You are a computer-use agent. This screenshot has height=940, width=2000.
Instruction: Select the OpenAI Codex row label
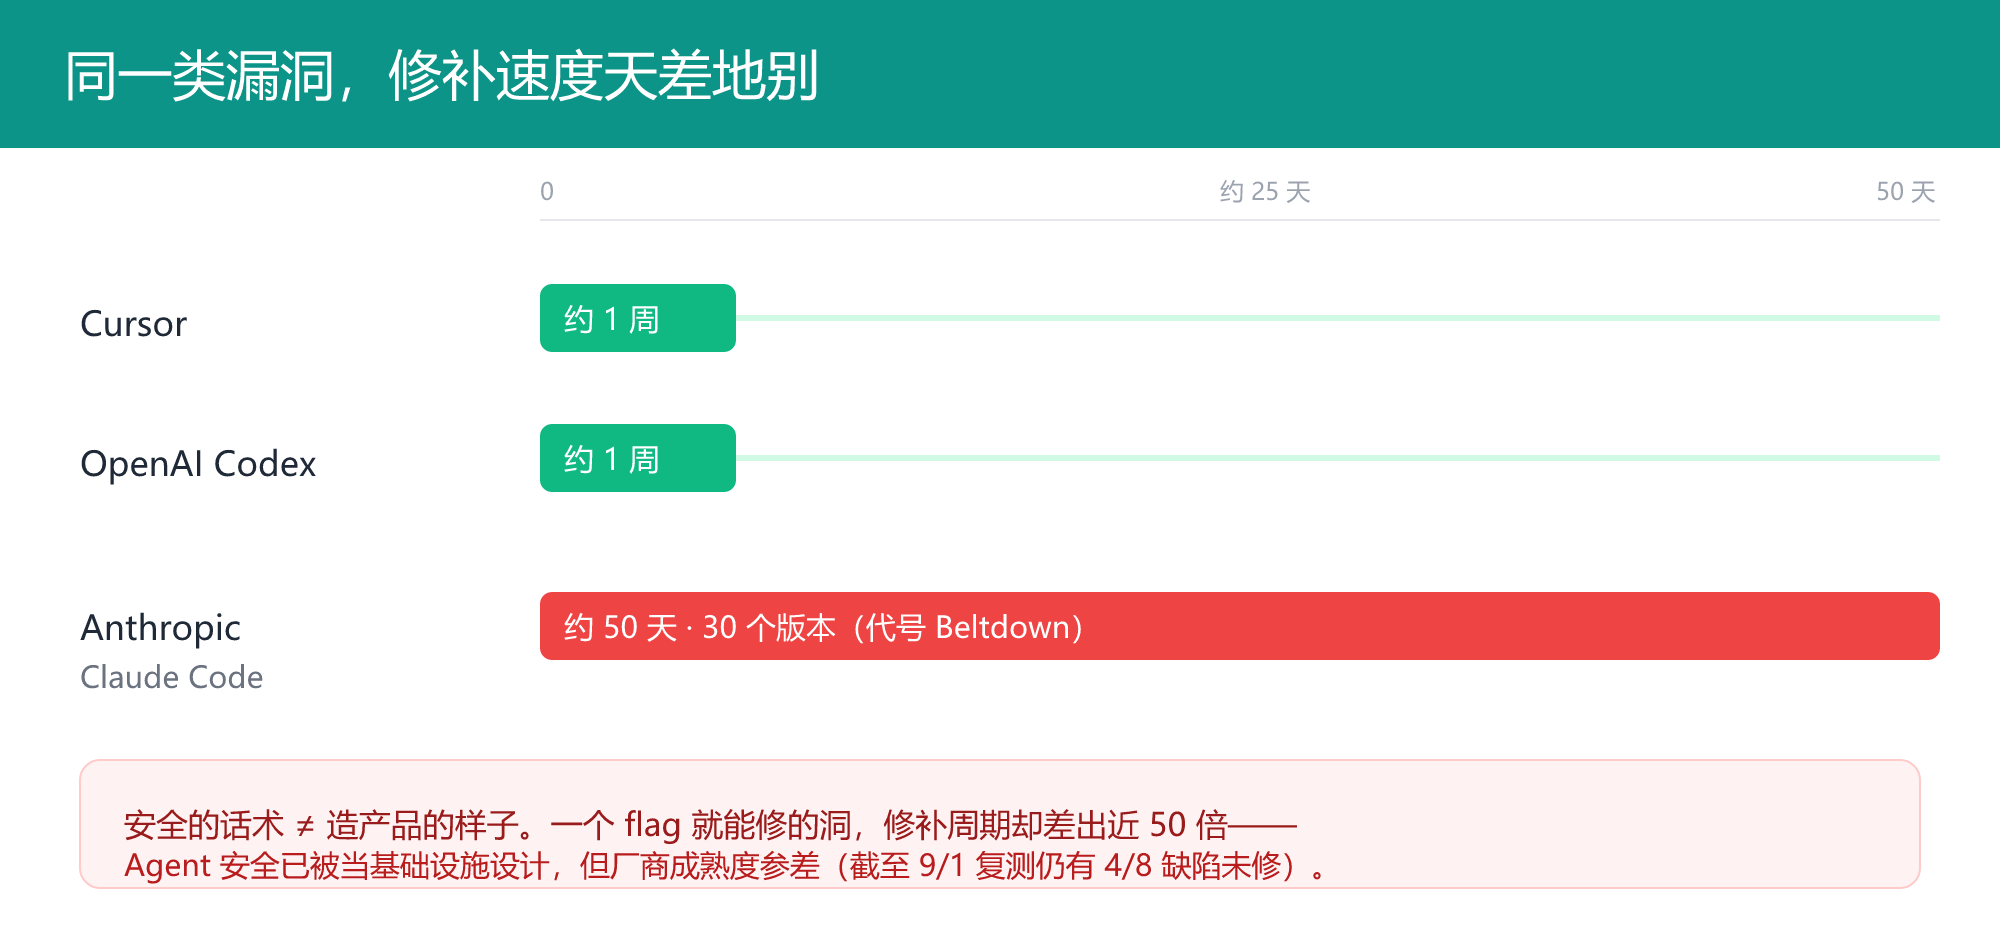pyautogui.click(x=198, y=464)
